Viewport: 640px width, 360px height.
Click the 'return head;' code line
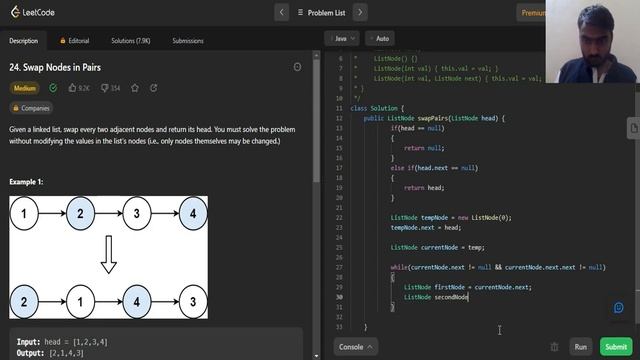pos(424,188)
